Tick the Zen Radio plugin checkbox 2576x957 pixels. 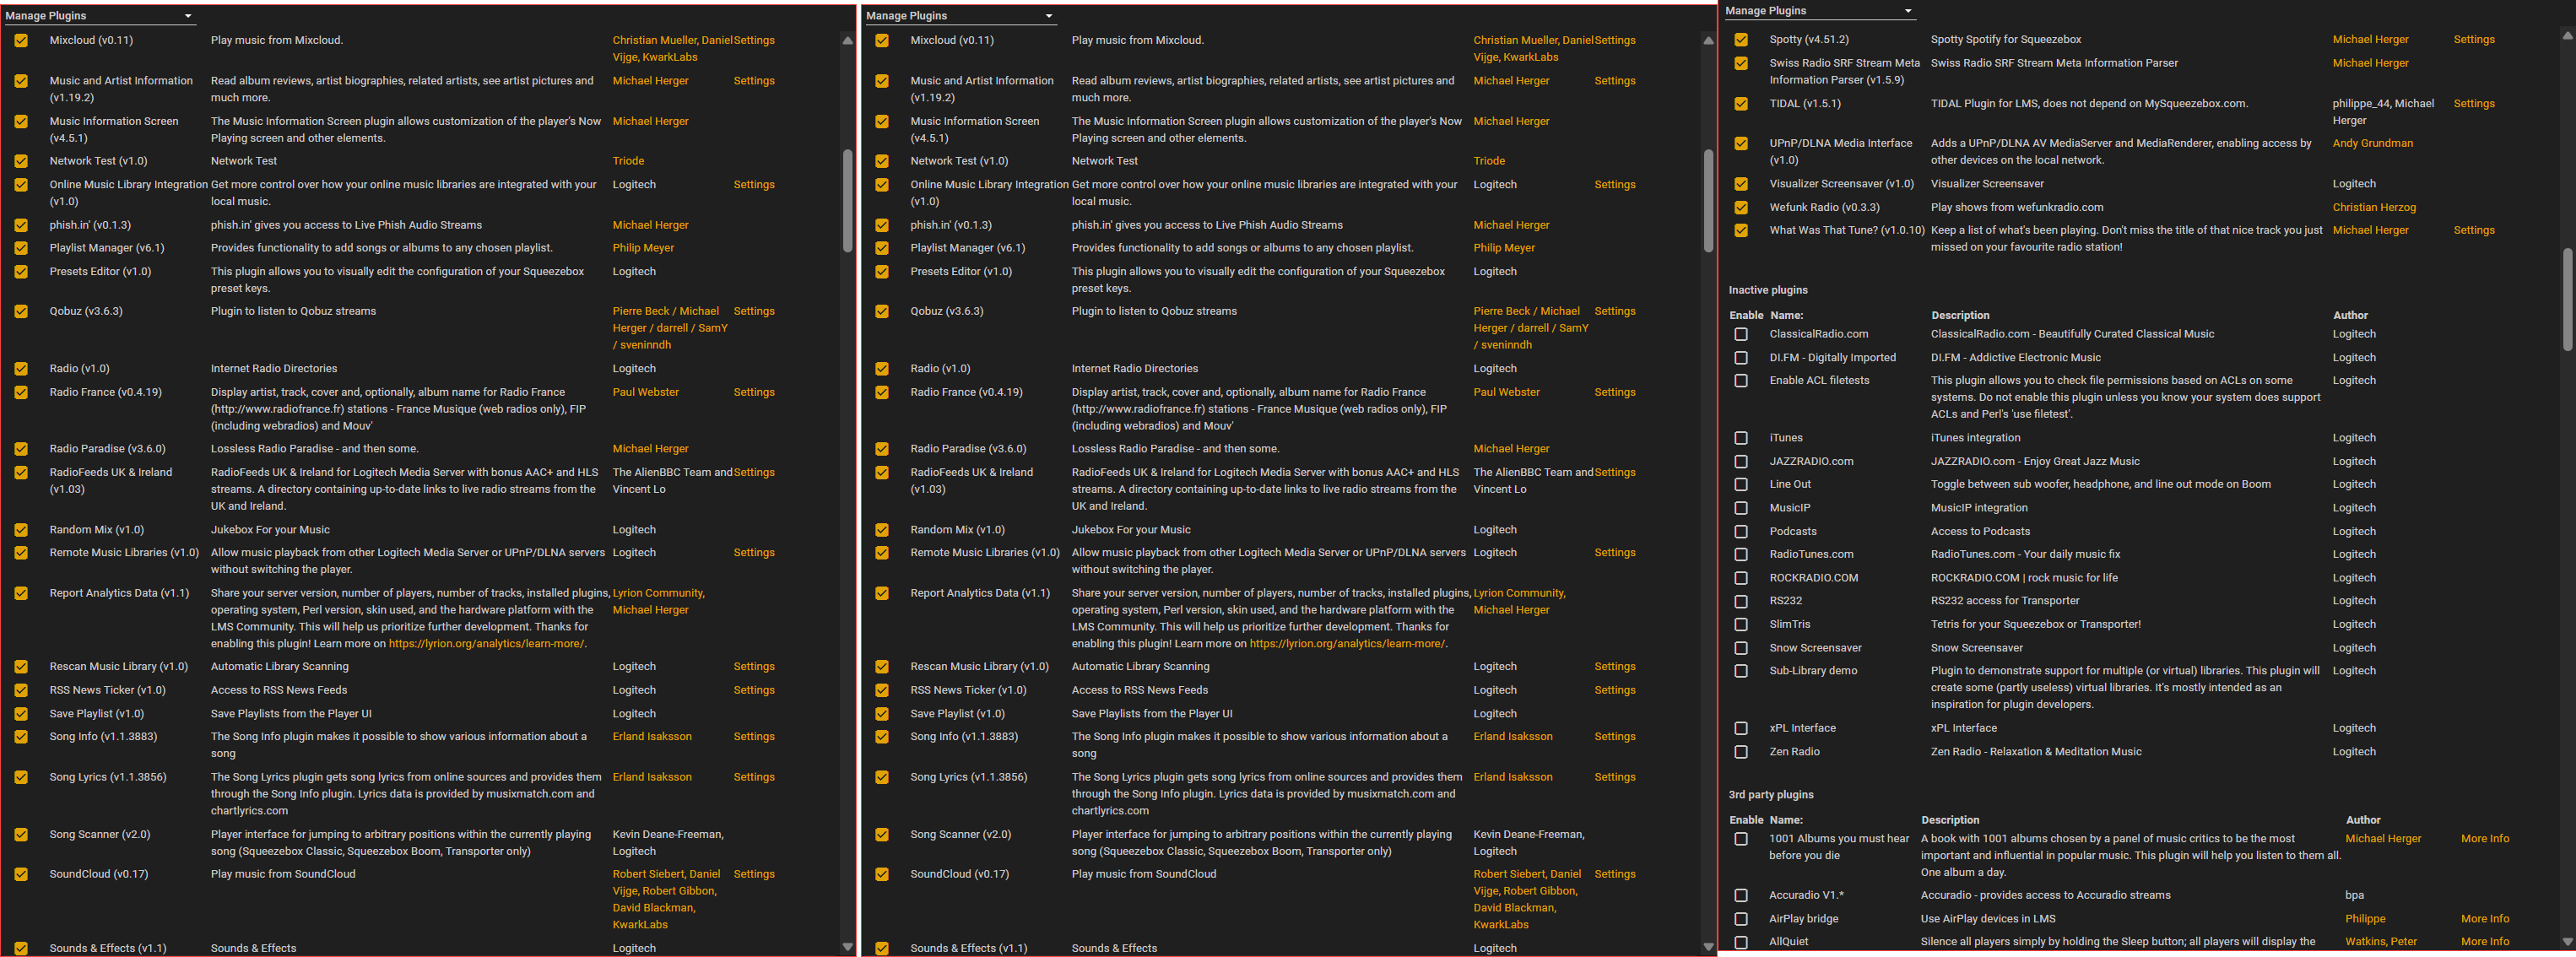pos(1741,752)
